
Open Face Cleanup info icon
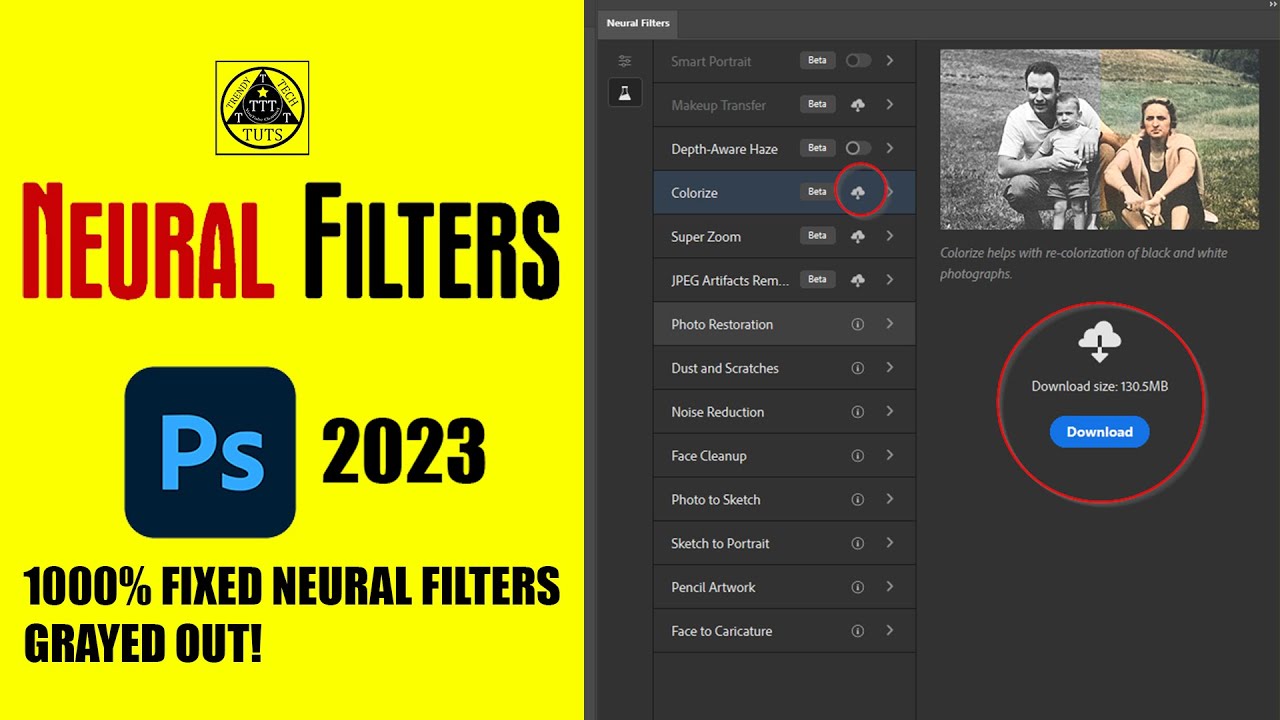857,456
